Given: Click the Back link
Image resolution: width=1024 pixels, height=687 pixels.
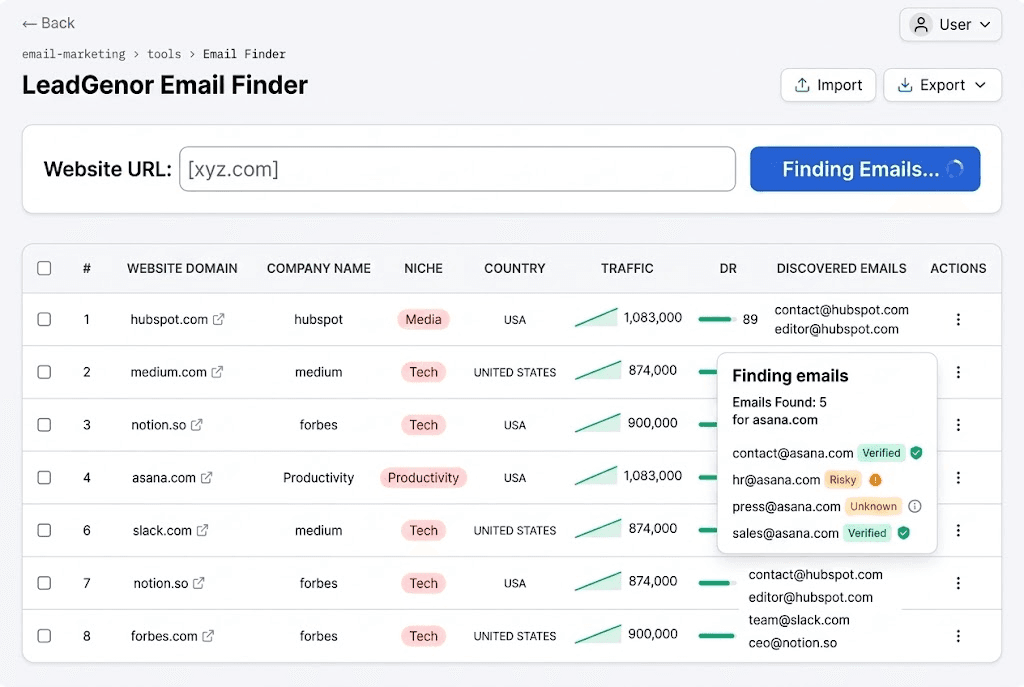Looking at the screenshot, I should 48,24.
